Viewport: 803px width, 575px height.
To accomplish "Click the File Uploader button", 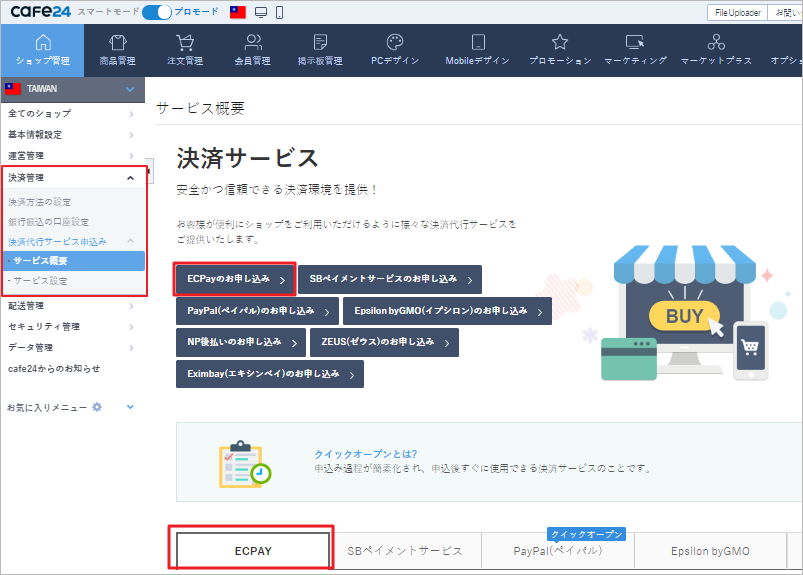I will [x=737, y=13].
